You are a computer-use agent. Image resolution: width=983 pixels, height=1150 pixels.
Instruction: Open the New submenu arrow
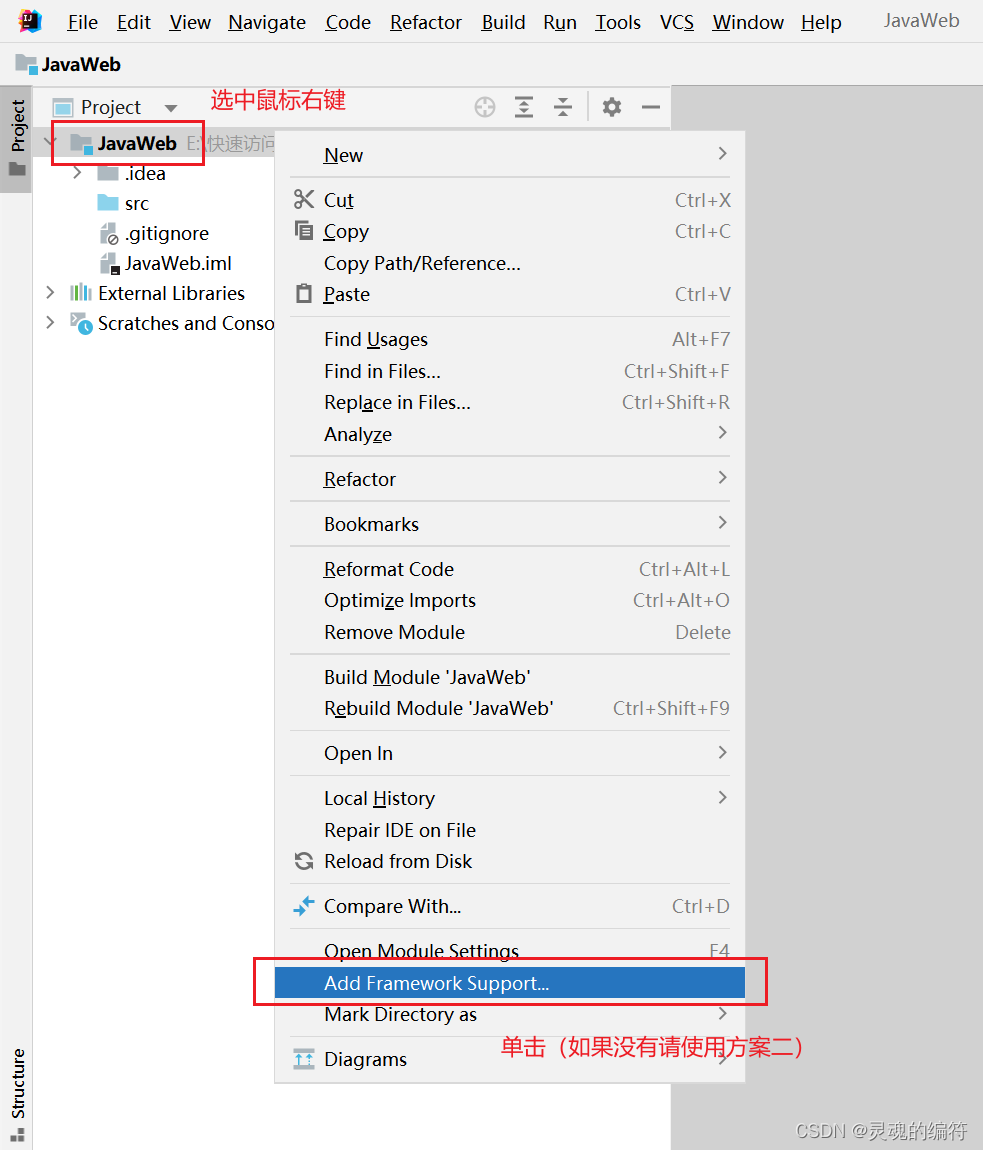723,153
